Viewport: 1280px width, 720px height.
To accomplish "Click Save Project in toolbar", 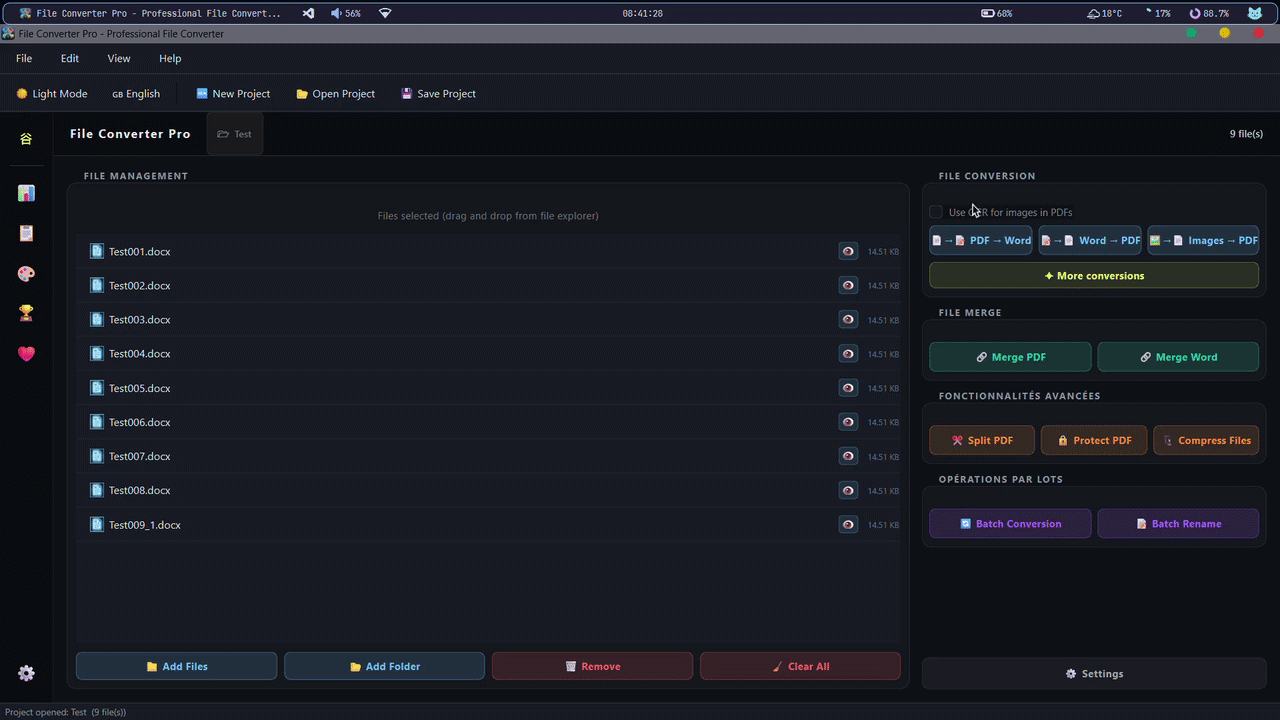I will click(438, 94).
